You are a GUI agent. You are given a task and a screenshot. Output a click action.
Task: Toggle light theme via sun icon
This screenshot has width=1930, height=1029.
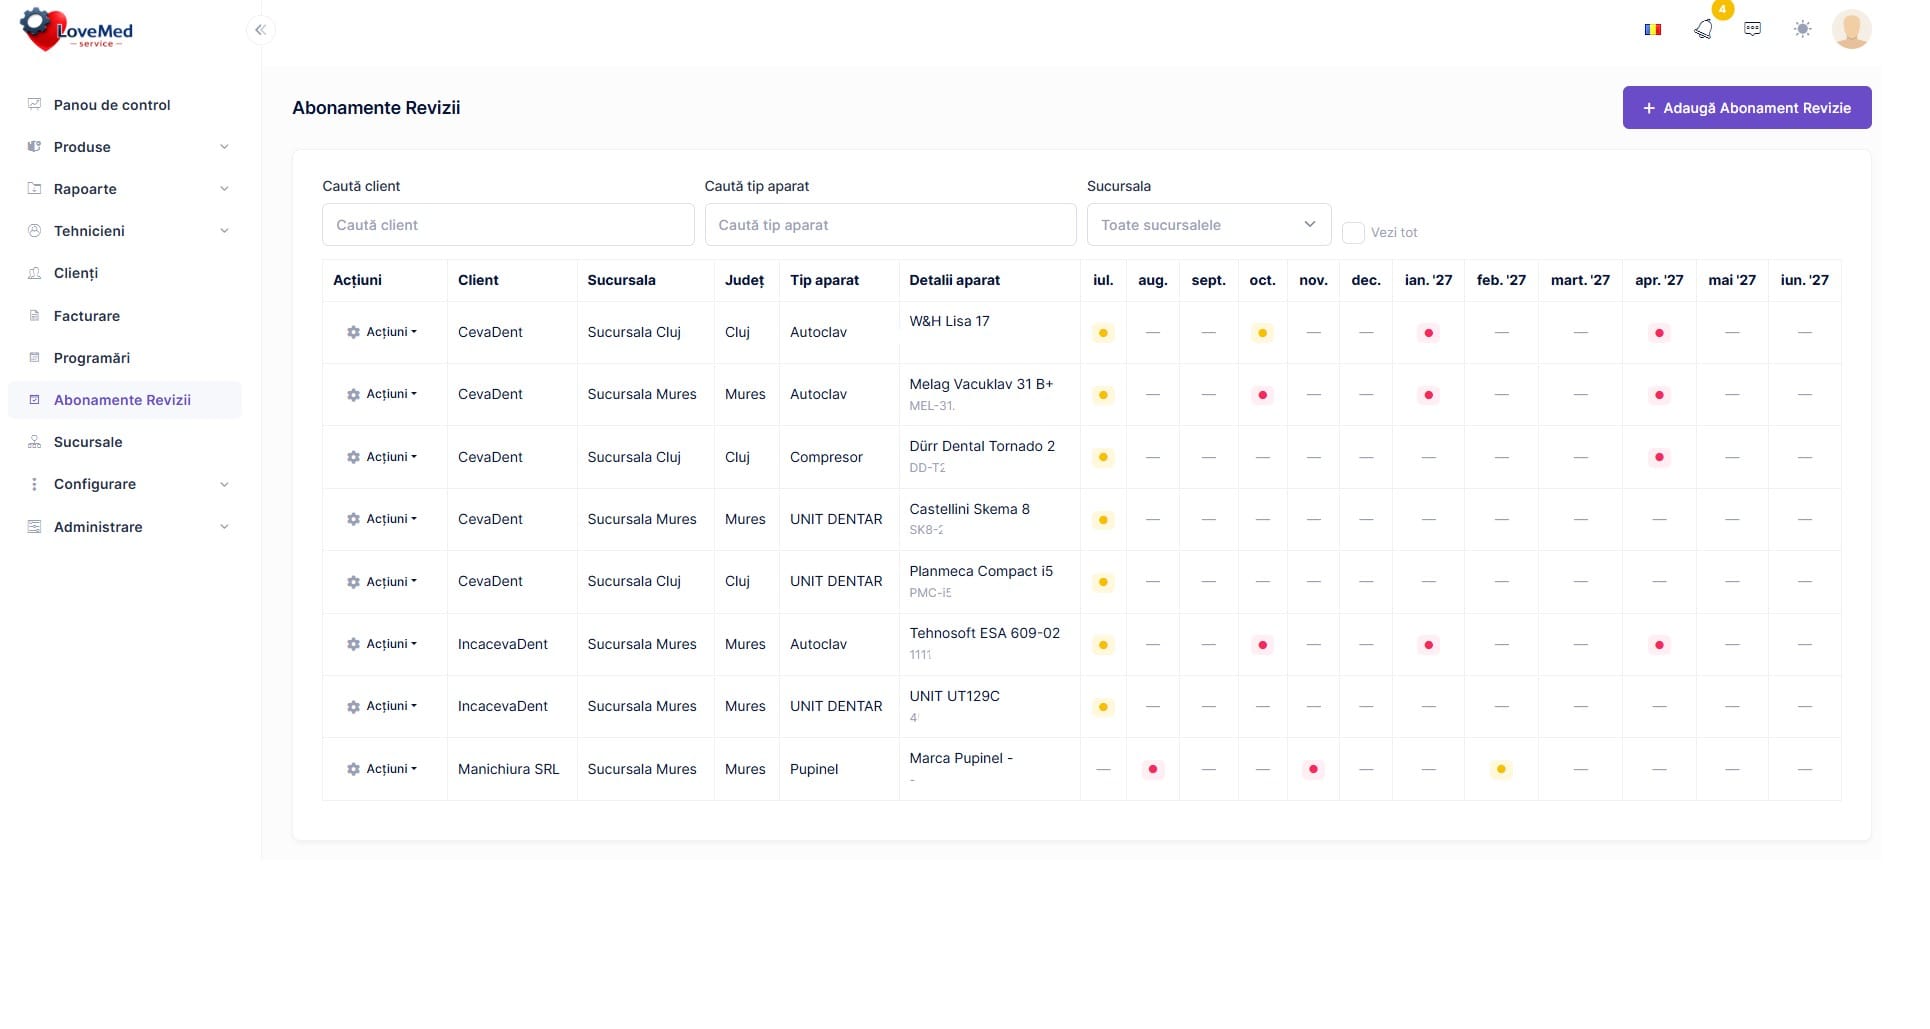[x=1802, y=29]
